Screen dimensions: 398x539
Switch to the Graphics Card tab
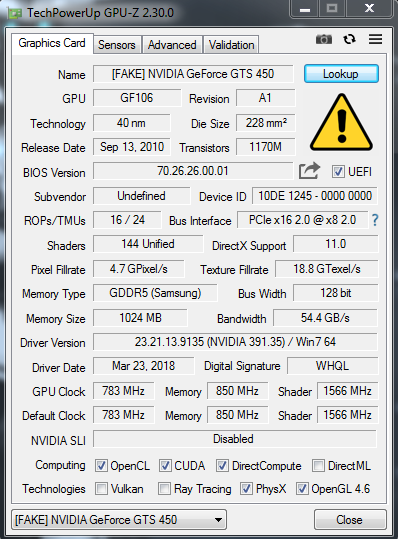pos(52,43)
